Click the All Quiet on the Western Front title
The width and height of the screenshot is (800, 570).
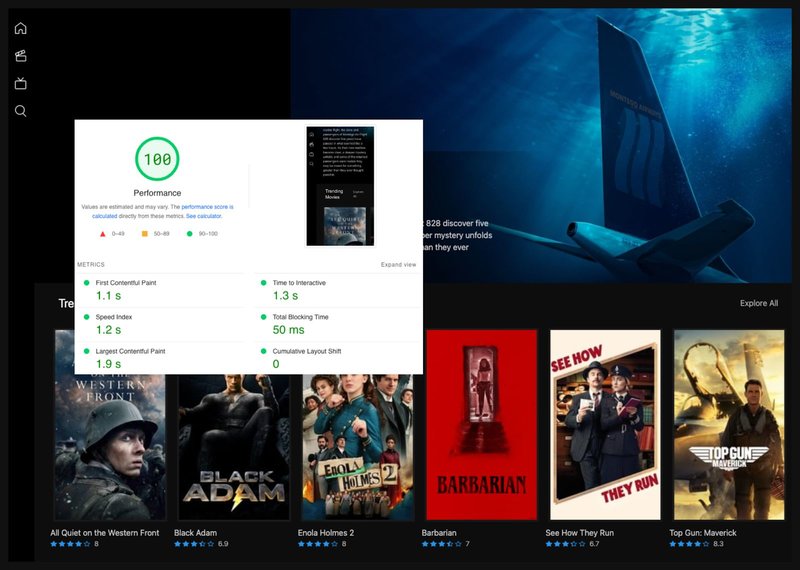coord(105,533)
